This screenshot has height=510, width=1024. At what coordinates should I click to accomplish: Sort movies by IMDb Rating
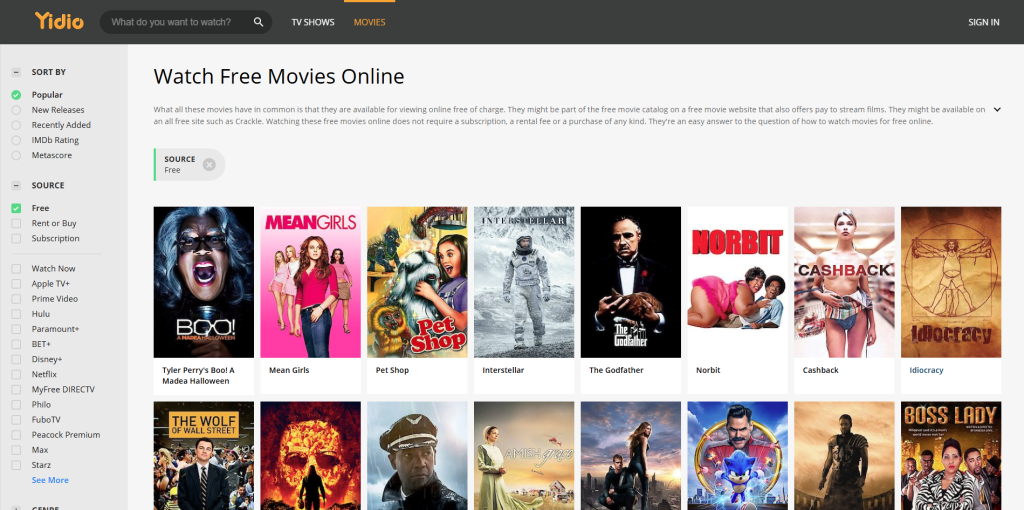pyautogui.click(x=16, y=140)
